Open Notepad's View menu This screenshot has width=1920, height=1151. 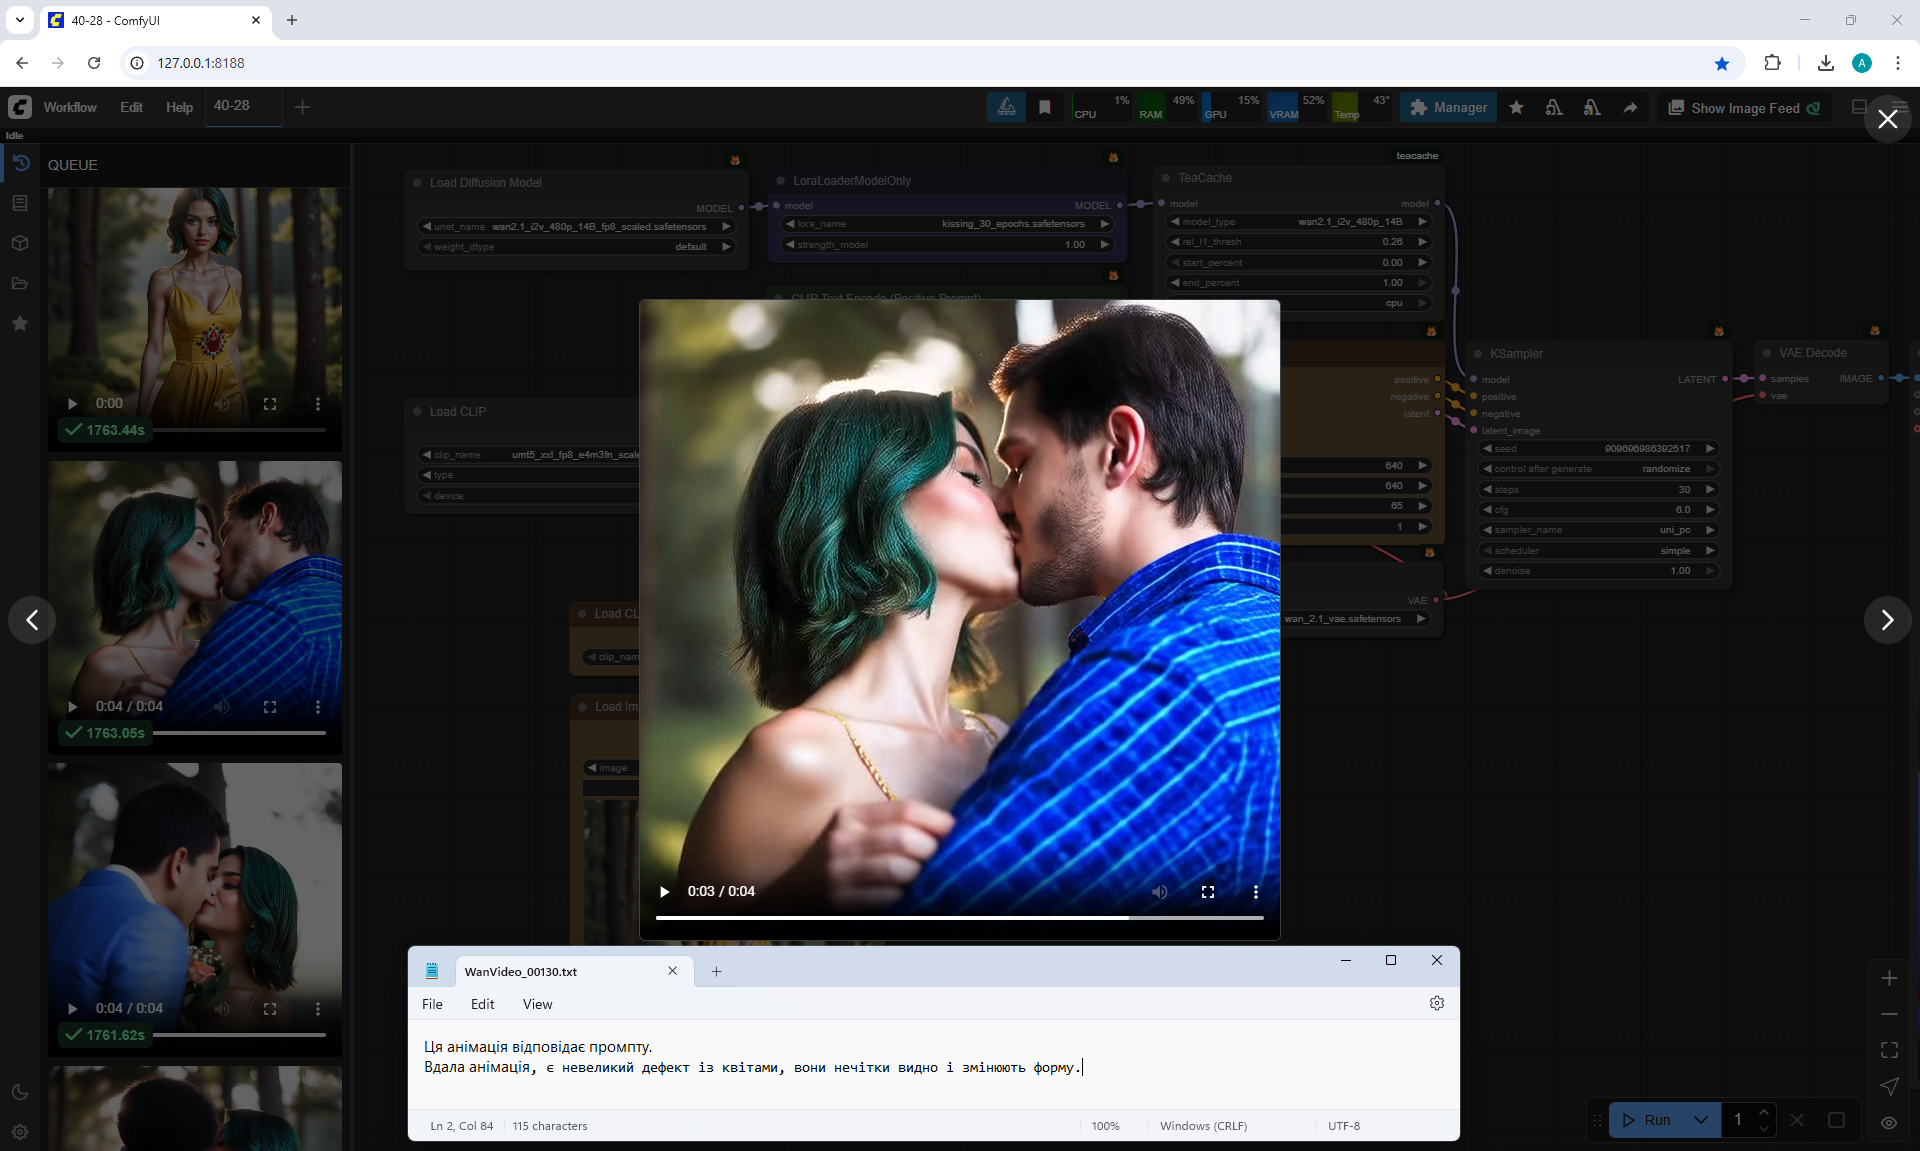pyautogui.click(x=537, y=1004)
